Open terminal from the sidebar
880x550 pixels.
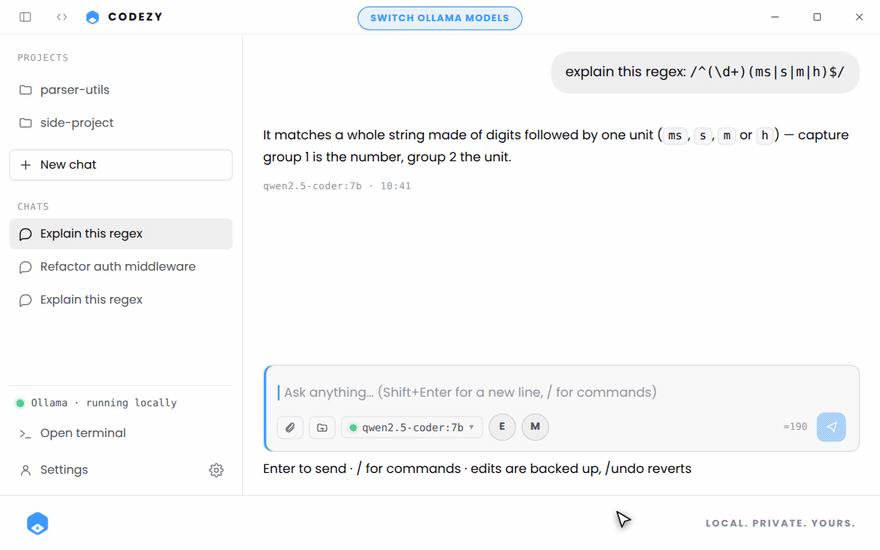click(121, 433)
